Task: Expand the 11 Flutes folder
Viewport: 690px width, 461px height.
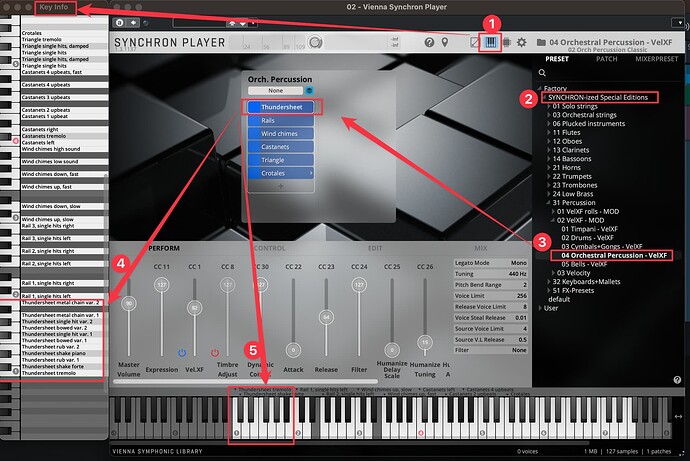Action: click(549, 132)
